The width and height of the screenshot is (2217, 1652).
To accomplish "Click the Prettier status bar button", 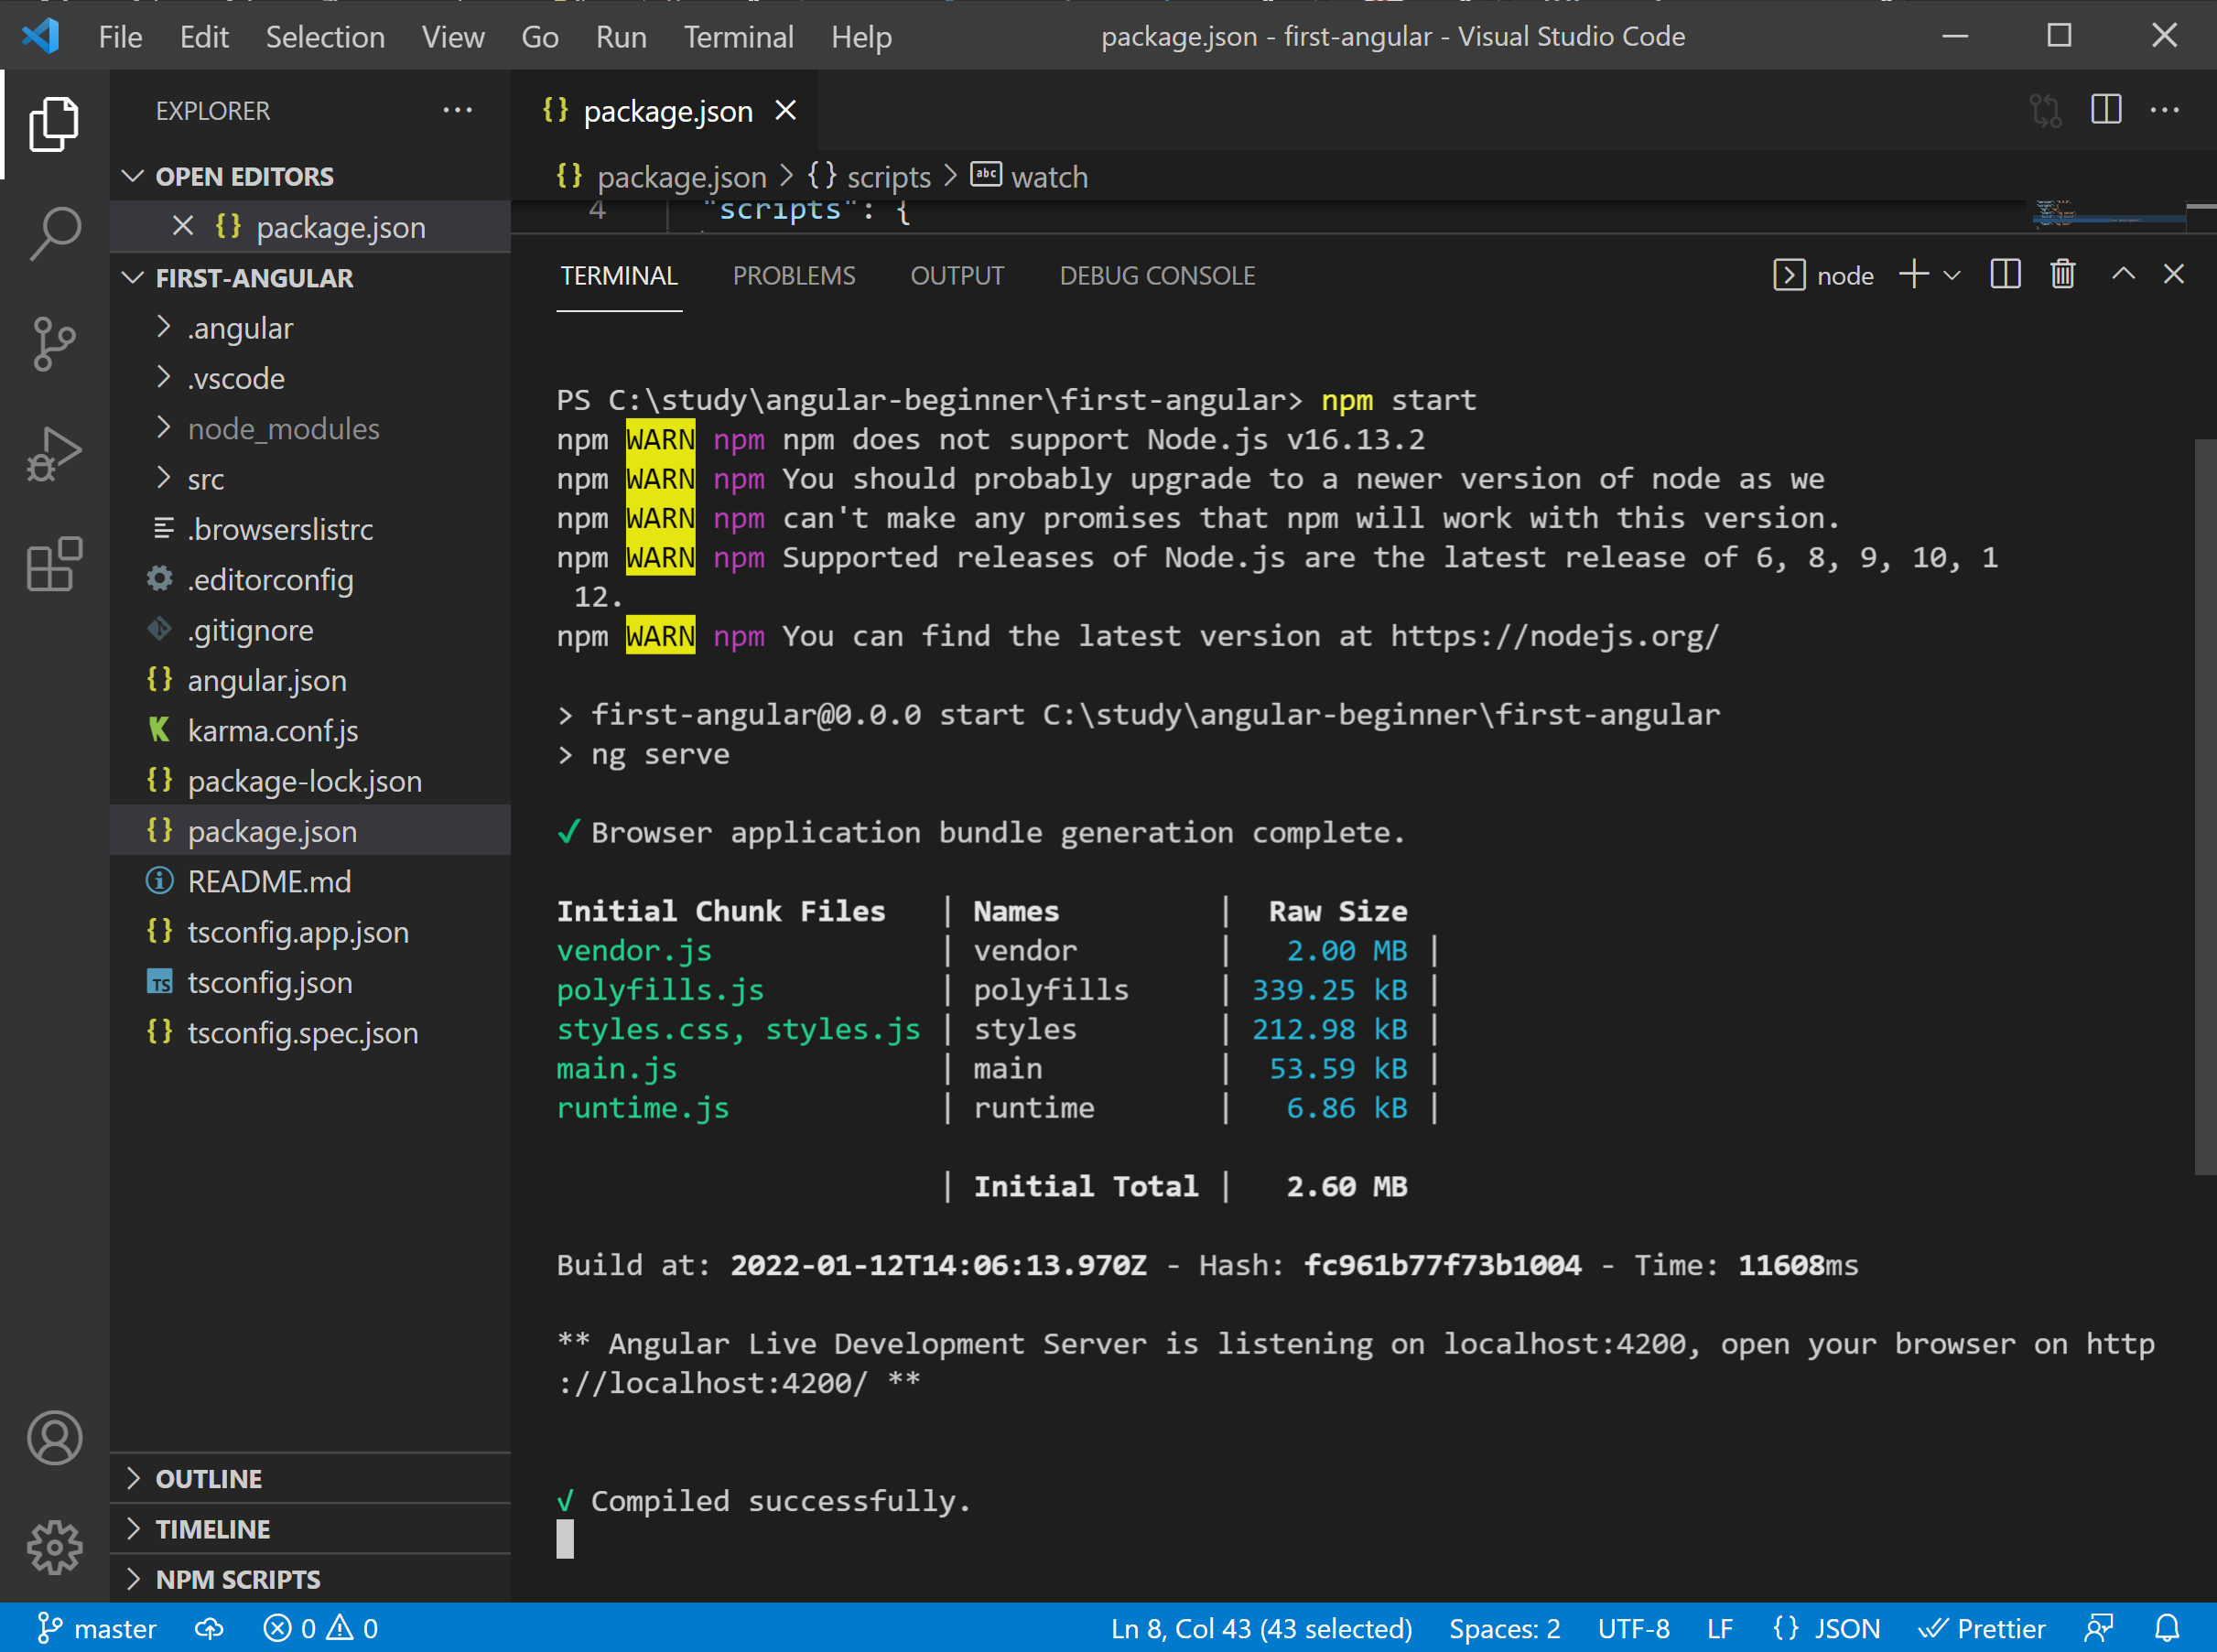I will pyautogui.click(x=1982, y=1629).
